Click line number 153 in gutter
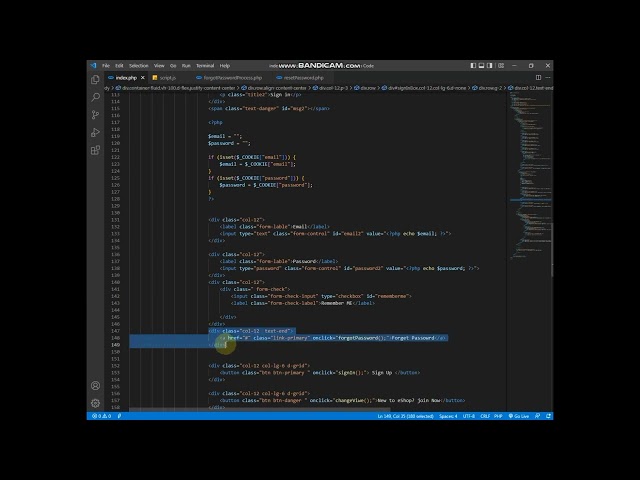 (115, 373)
